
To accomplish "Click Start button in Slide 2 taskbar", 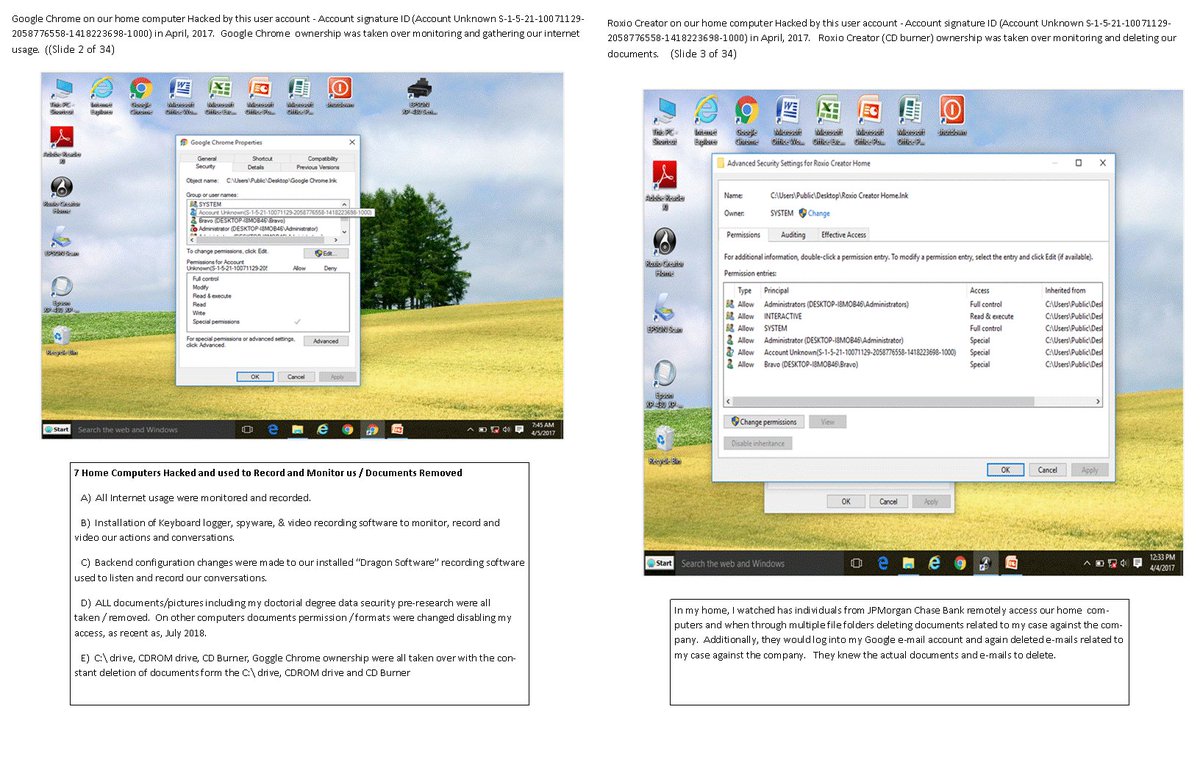I will (x=57, y=429).
